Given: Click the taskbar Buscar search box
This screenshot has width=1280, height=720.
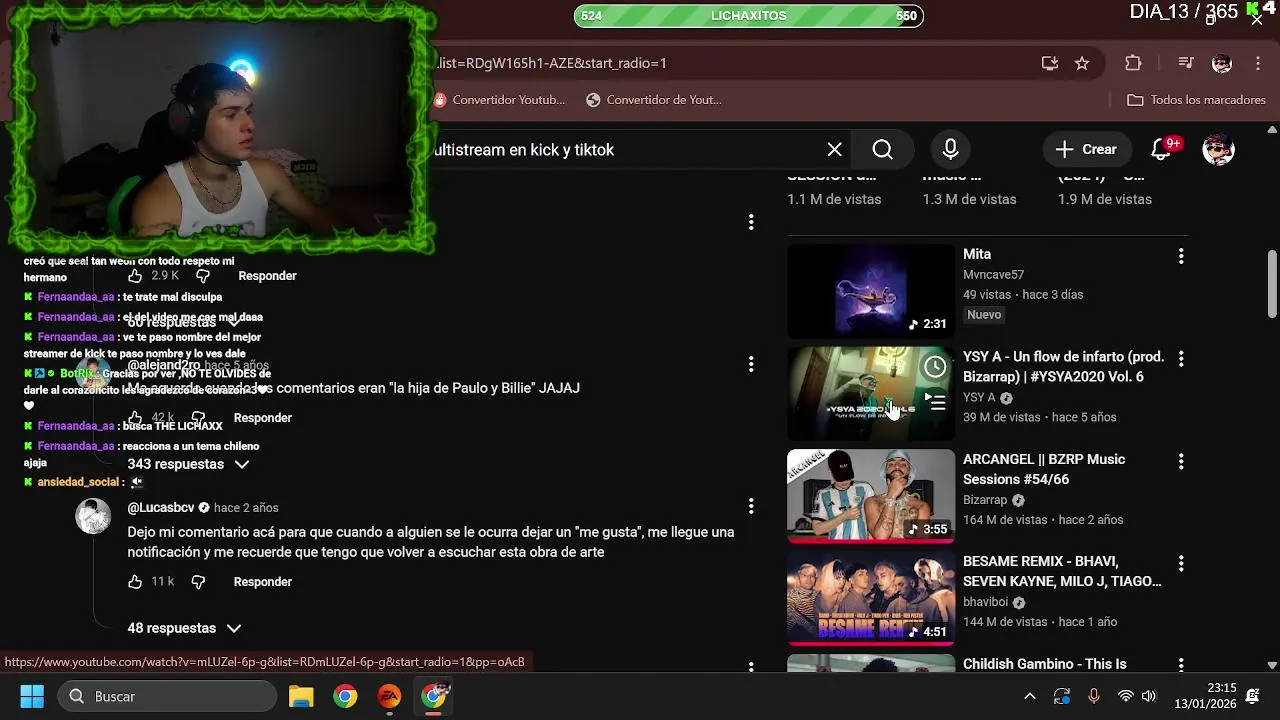Looking at the screenshot, I should [166, 696].
